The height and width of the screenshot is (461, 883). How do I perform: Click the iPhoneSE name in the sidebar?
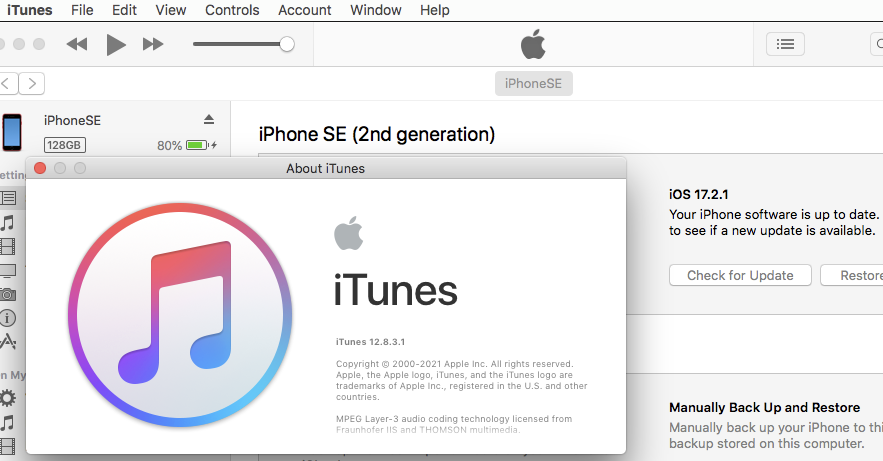click(72, 120)
